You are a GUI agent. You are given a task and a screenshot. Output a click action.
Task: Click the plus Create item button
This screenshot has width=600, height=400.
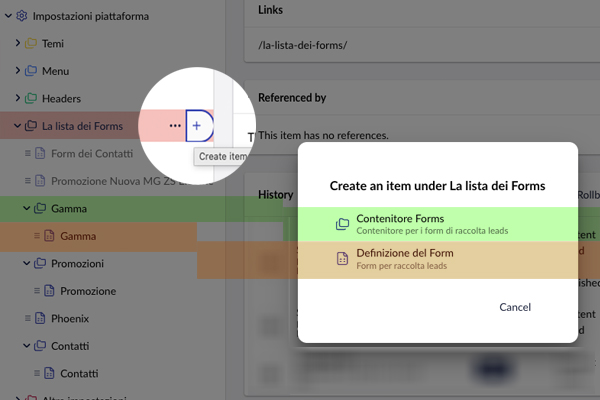tap(197, 126)
